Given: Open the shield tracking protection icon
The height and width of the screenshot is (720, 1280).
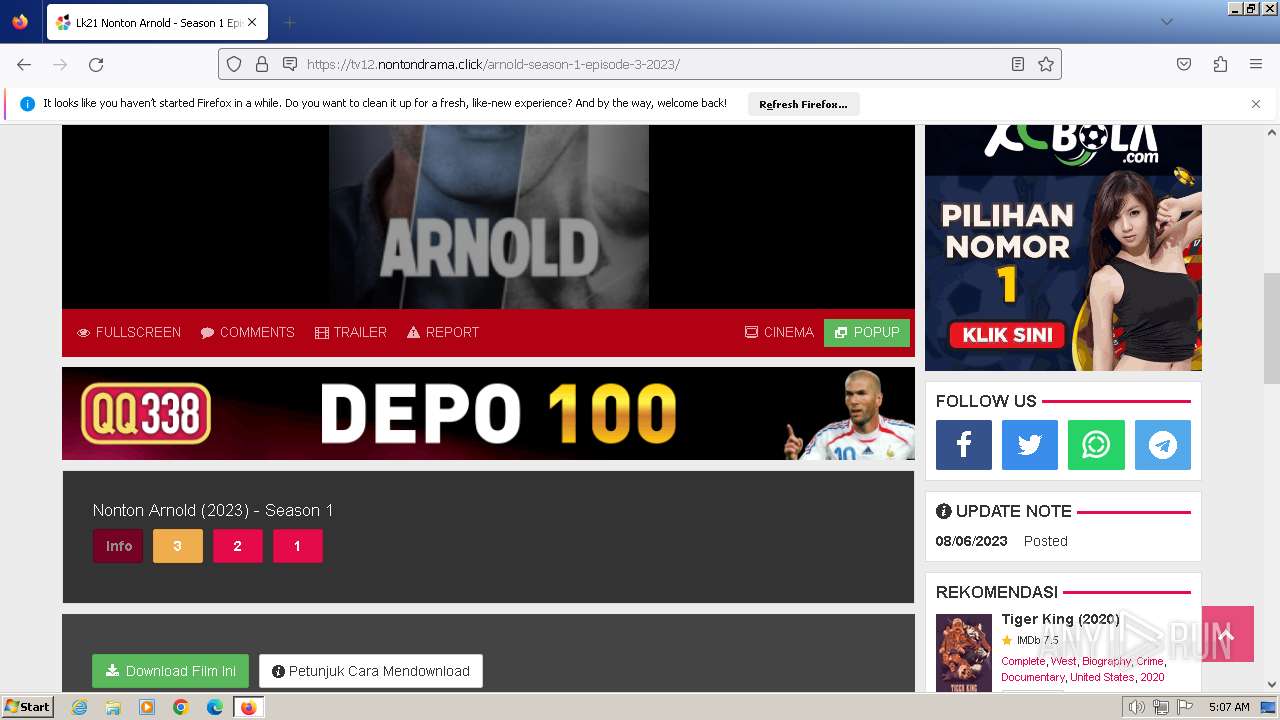Looking at the screenshot, I should (234, 64).
